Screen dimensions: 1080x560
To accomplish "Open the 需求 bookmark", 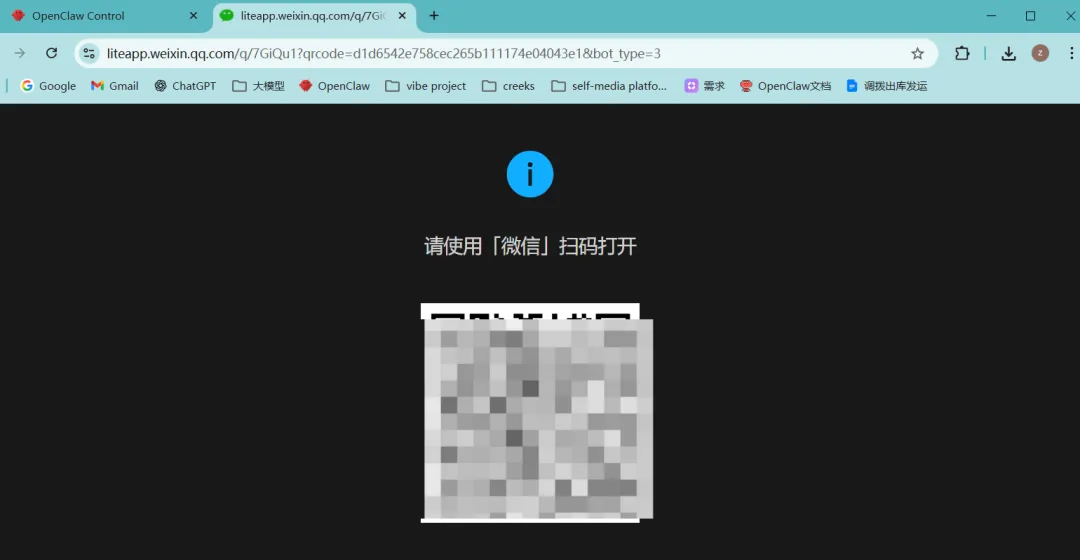I will pos(704,86).
